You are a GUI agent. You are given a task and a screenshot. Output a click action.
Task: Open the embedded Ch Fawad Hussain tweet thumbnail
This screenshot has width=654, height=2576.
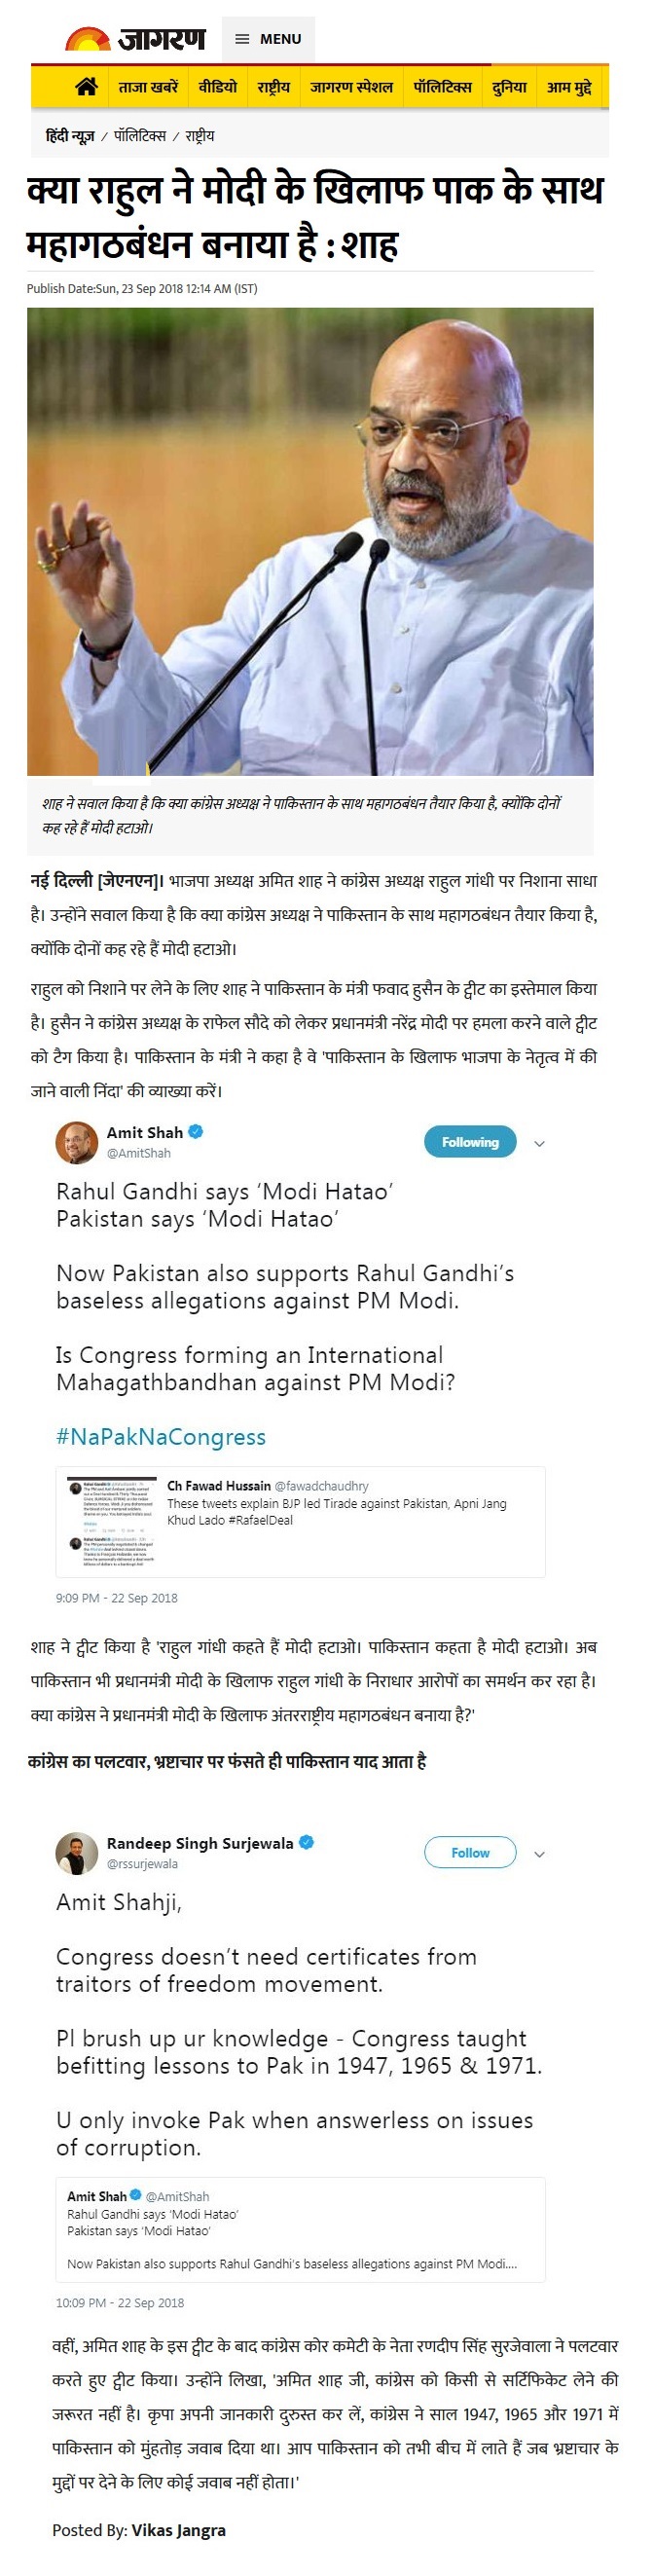112,1521
